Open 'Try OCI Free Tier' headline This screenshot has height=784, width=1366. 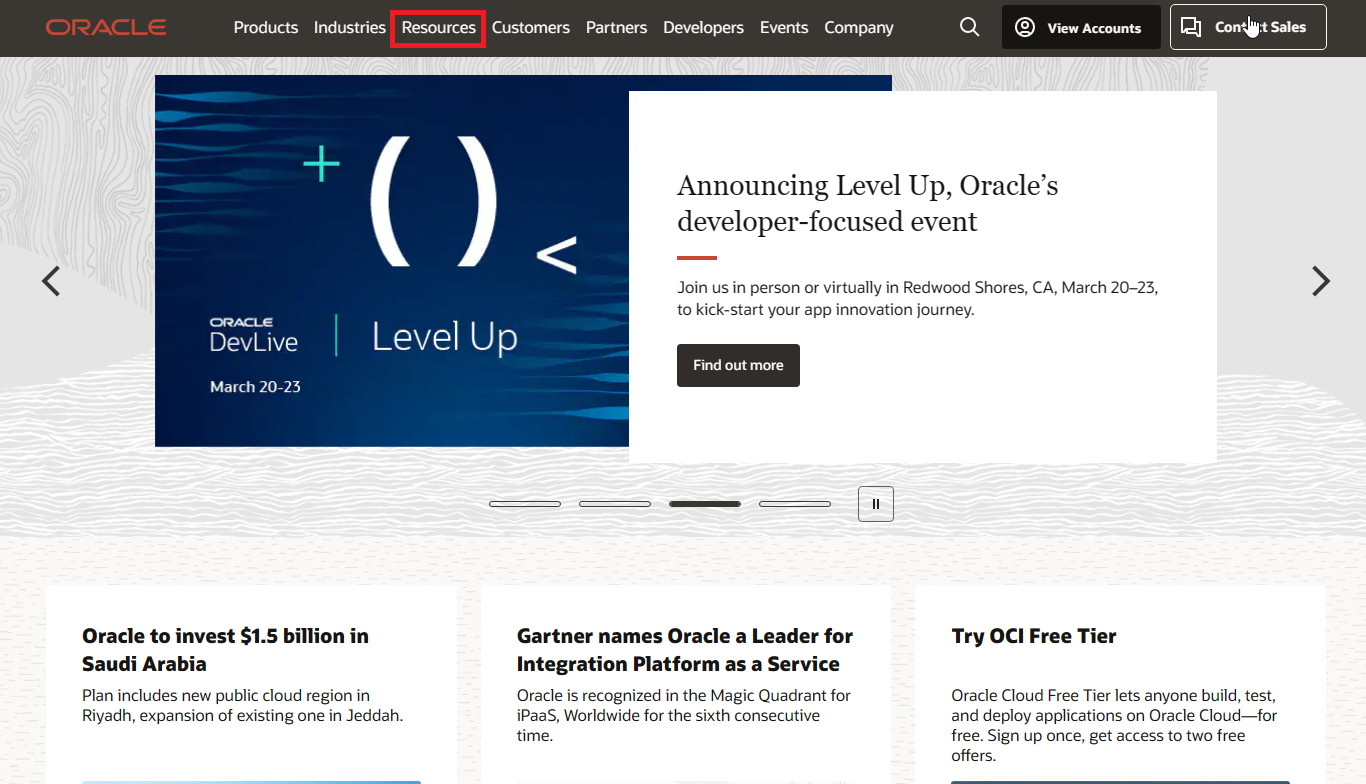pyautogui.click(x=1034, y=636)
